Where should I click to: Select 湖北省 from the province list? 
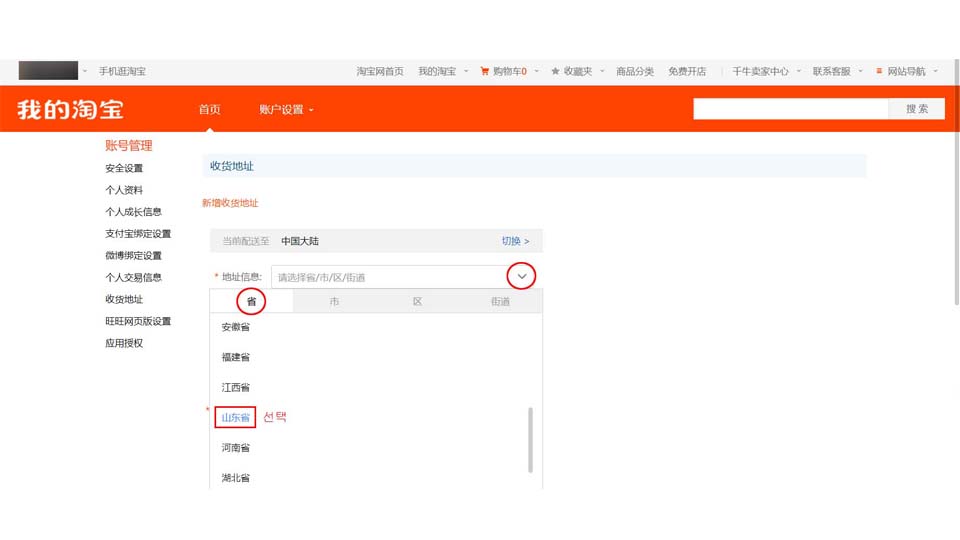pyautogui.click(x=236, y=478)
